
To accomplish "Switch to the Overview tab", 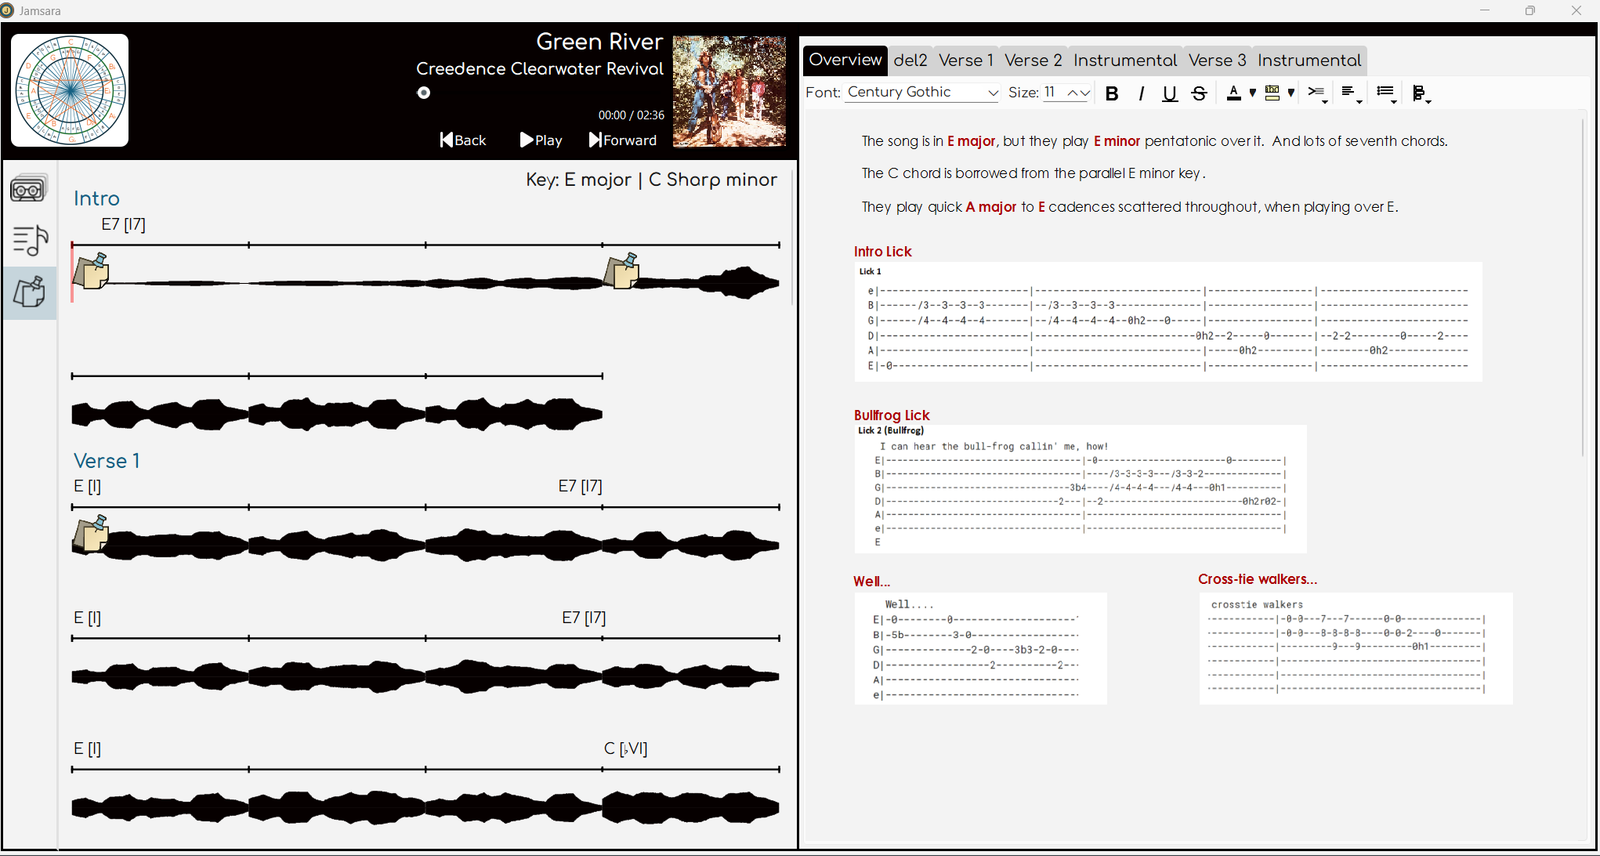I will click(x=845, y=60).
